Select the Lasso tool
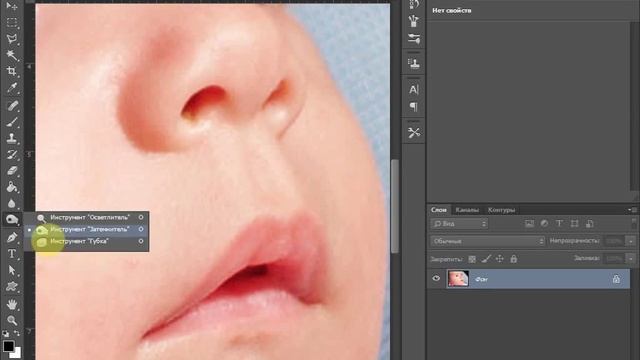The height and width of the screenshot is (360, 640). [x=12, y=39]
